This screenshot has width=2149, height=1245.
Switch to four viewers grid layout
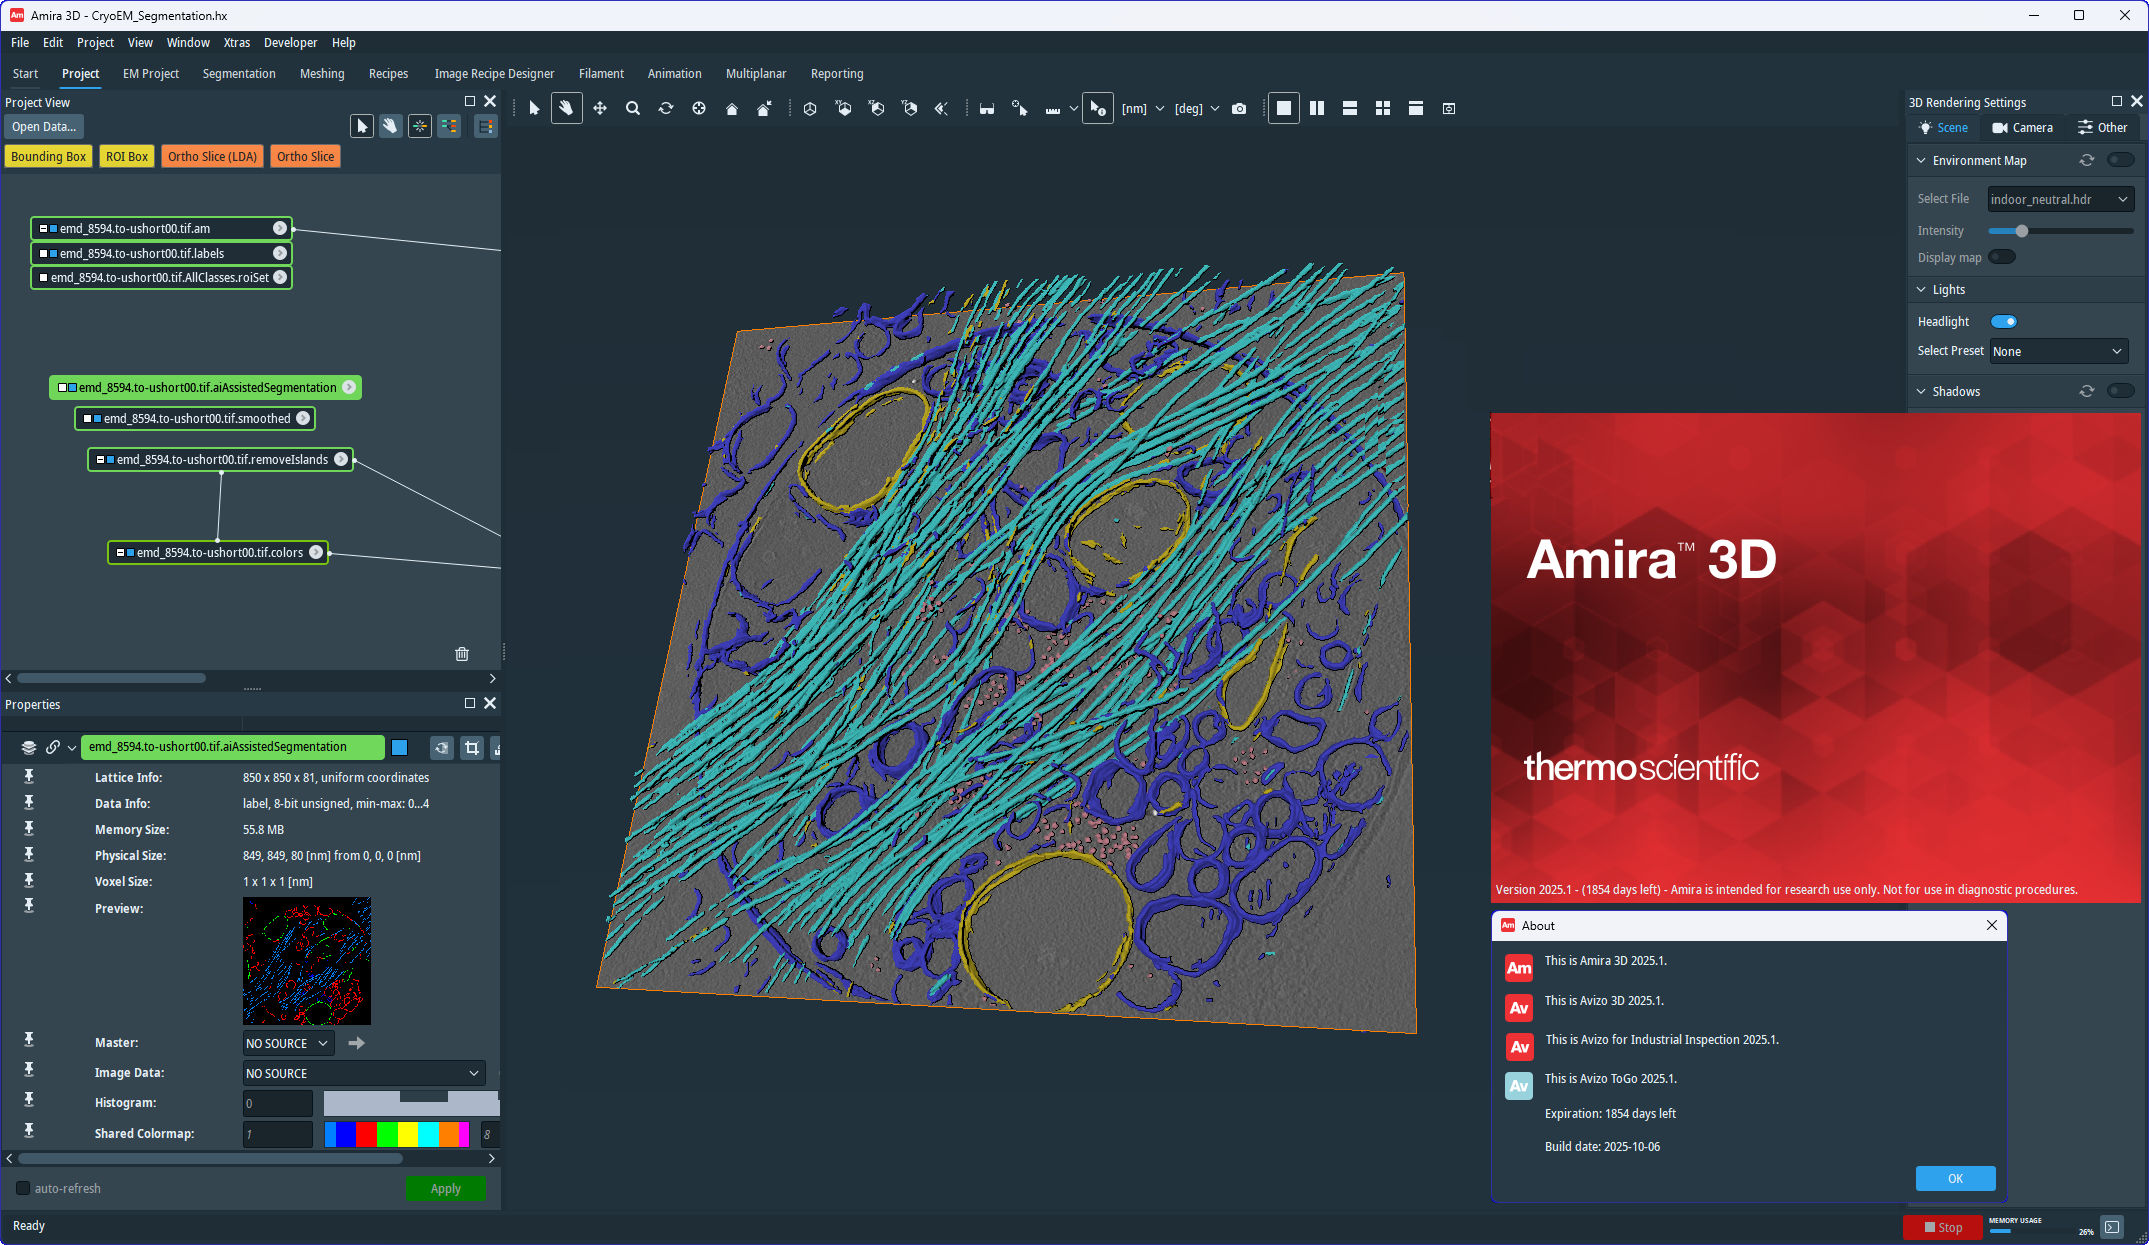1383,108
